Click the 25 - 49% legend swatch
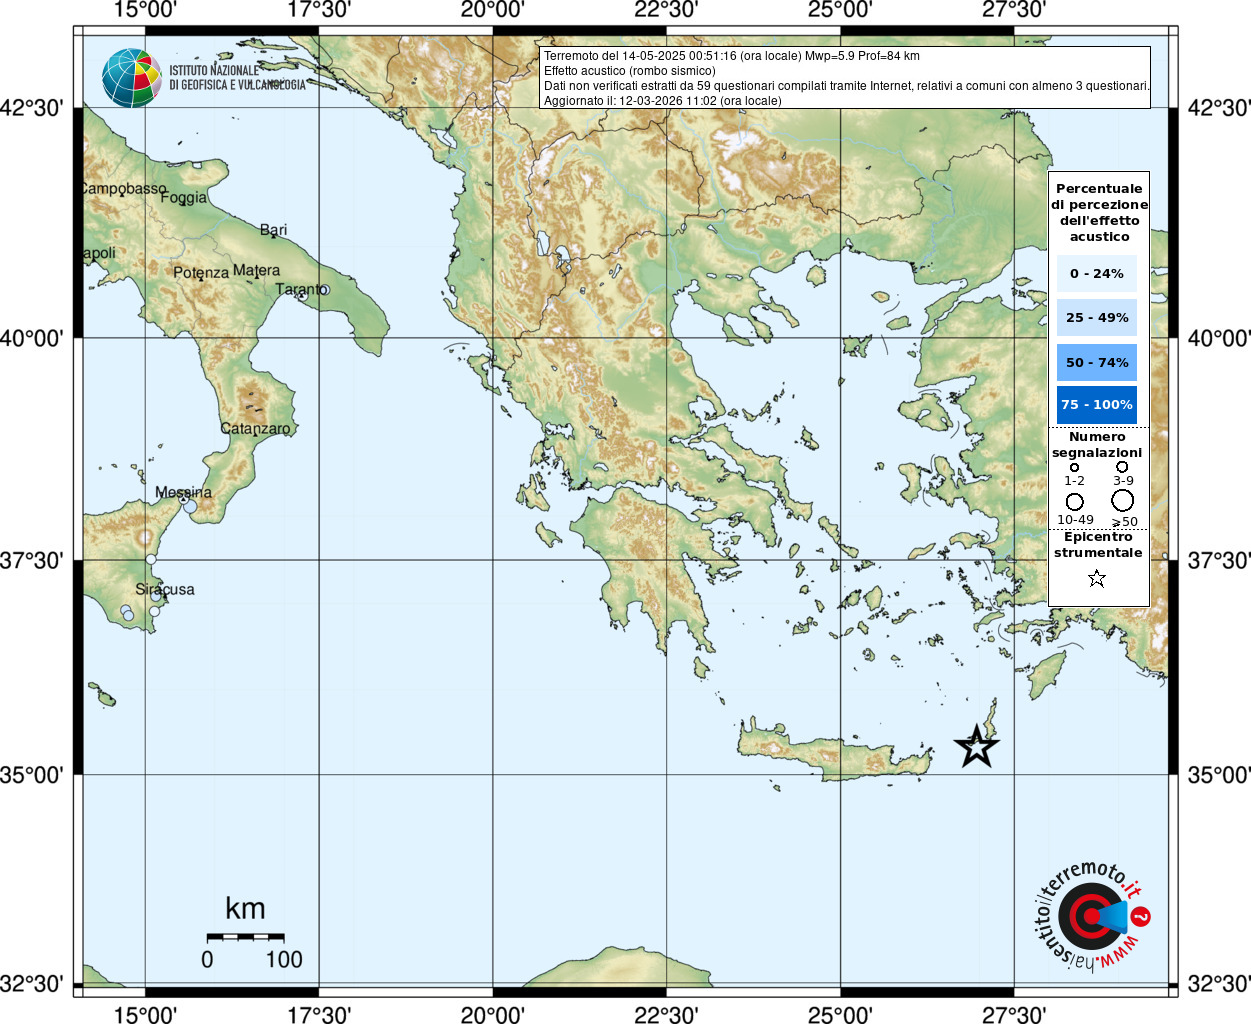The image size is (1251, 1024). click(1096, 317)
